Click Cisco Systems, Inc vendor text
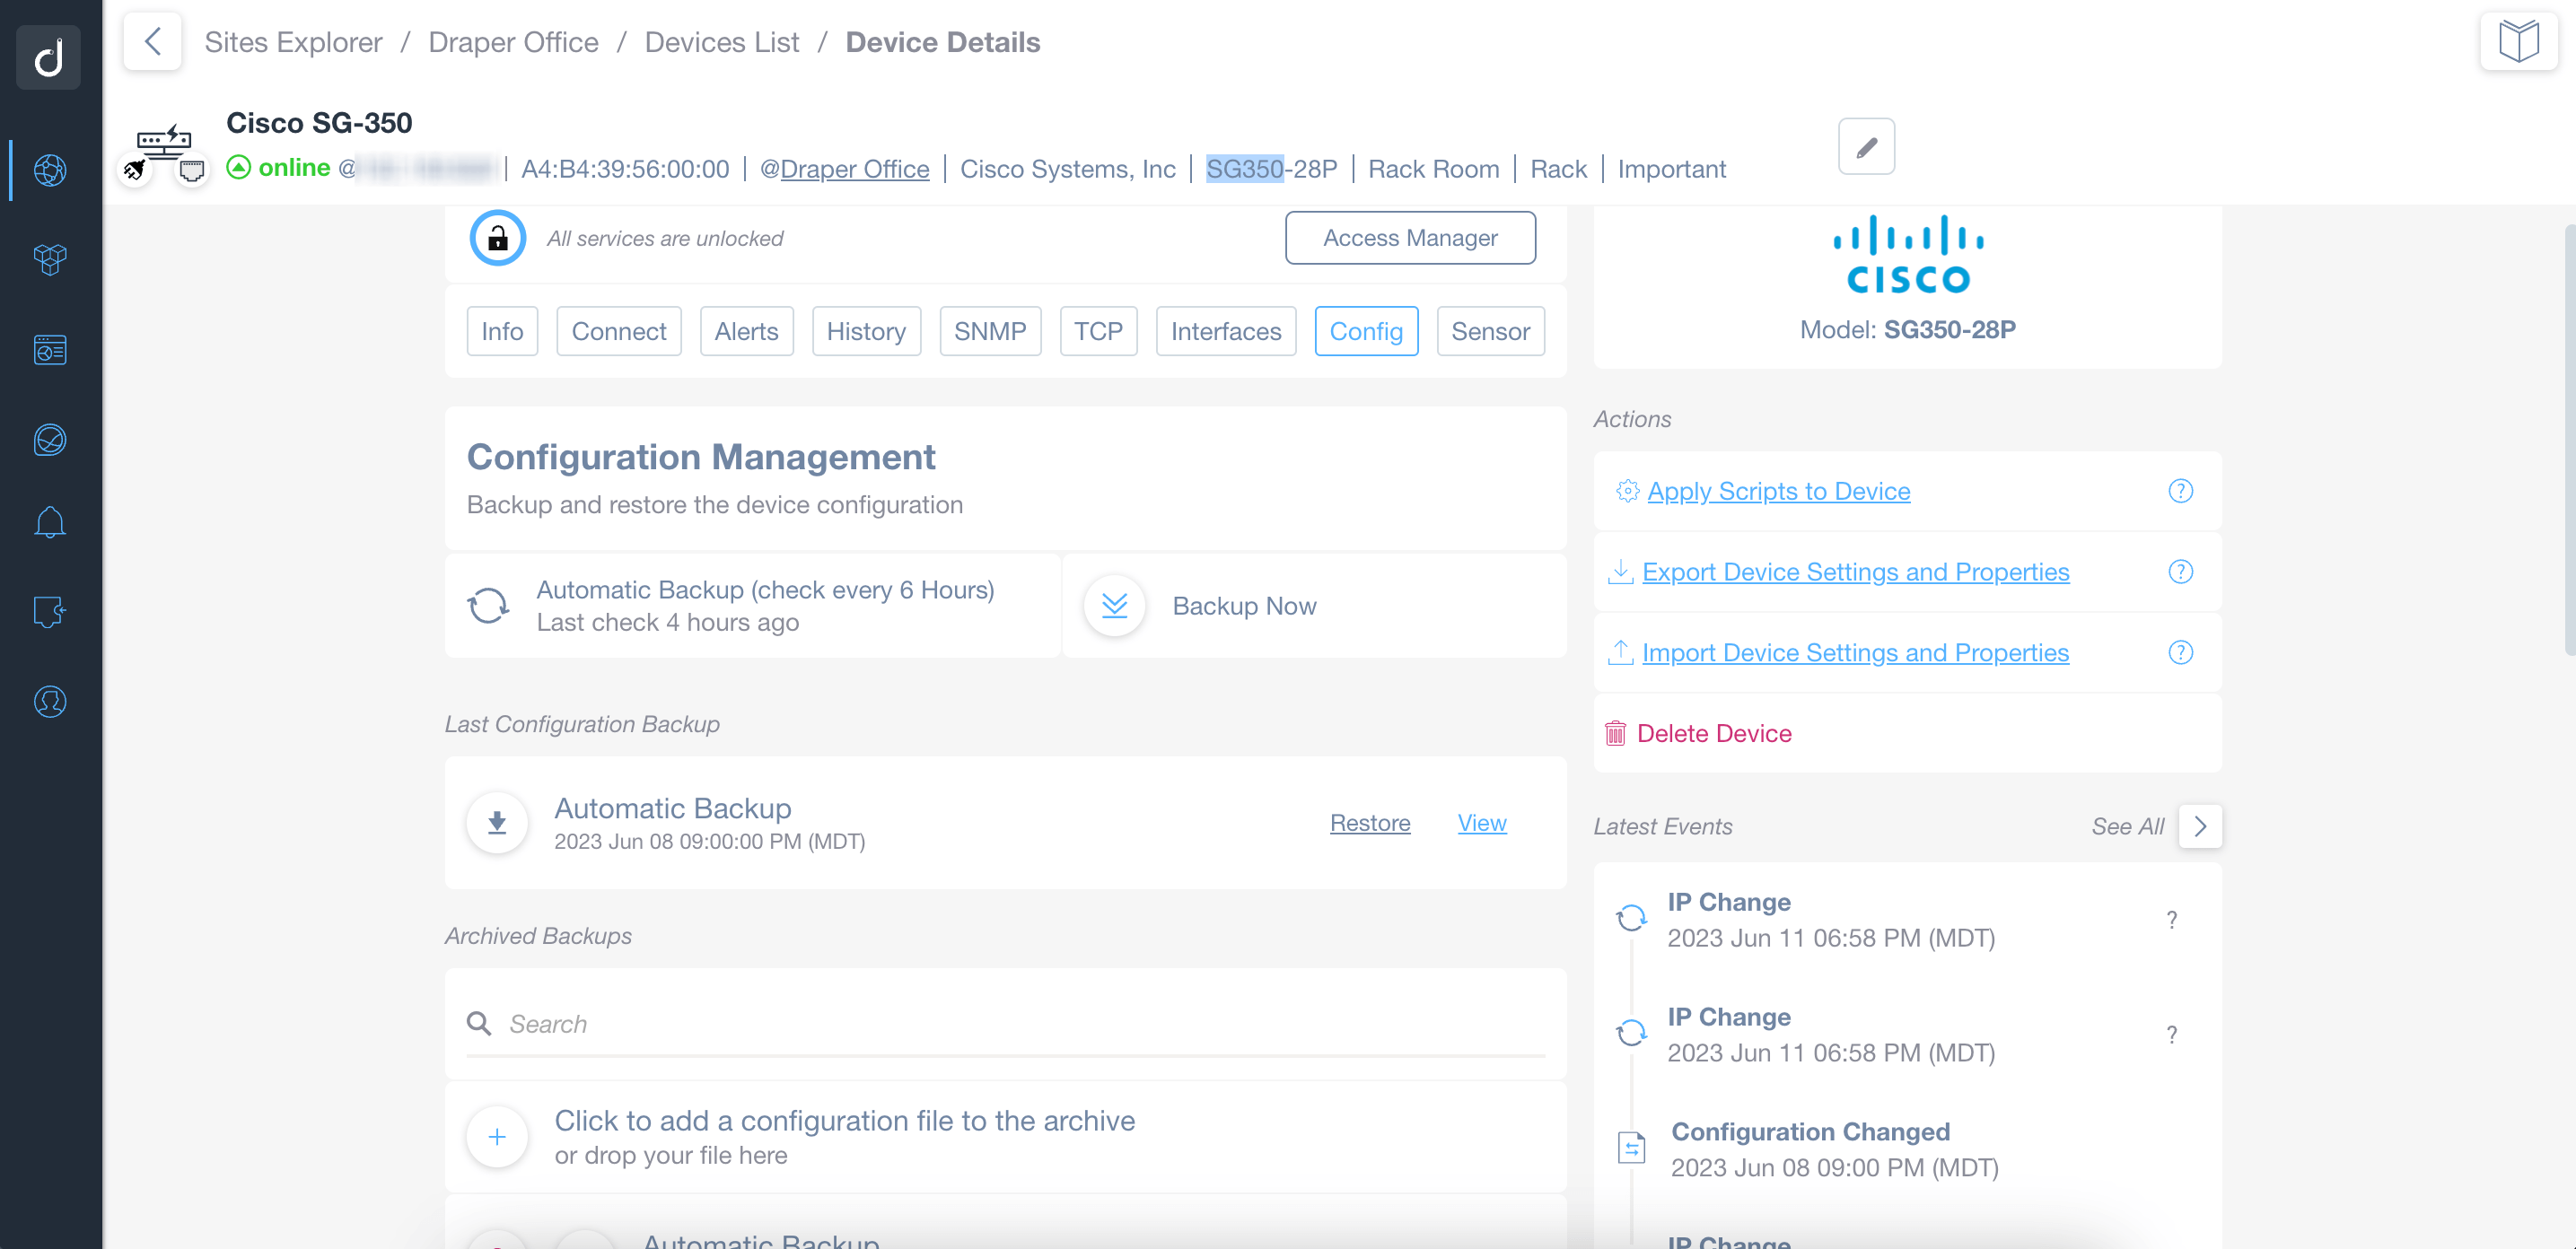2576x1249 pixels. pyautogui.click(x=1067, y=169)
